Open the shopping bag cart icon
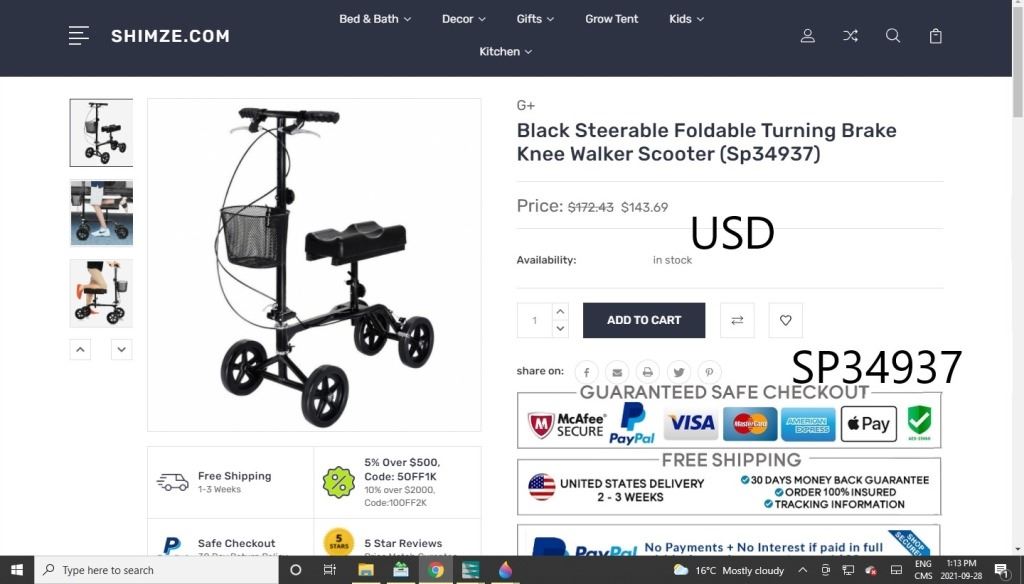This screenshot has width=1024, height=584. [936, 36]
